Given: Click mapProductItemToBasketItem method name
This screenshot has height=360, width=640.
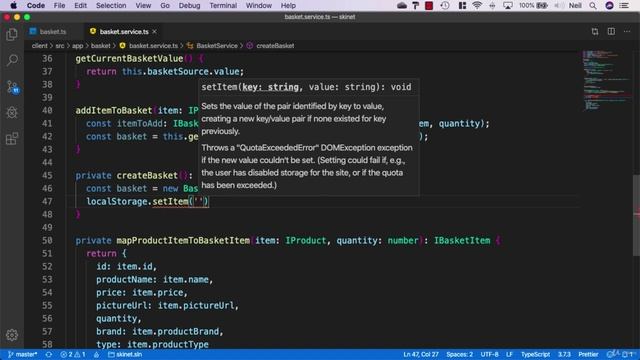Looking at the screenshot, I should click(183, 240).
